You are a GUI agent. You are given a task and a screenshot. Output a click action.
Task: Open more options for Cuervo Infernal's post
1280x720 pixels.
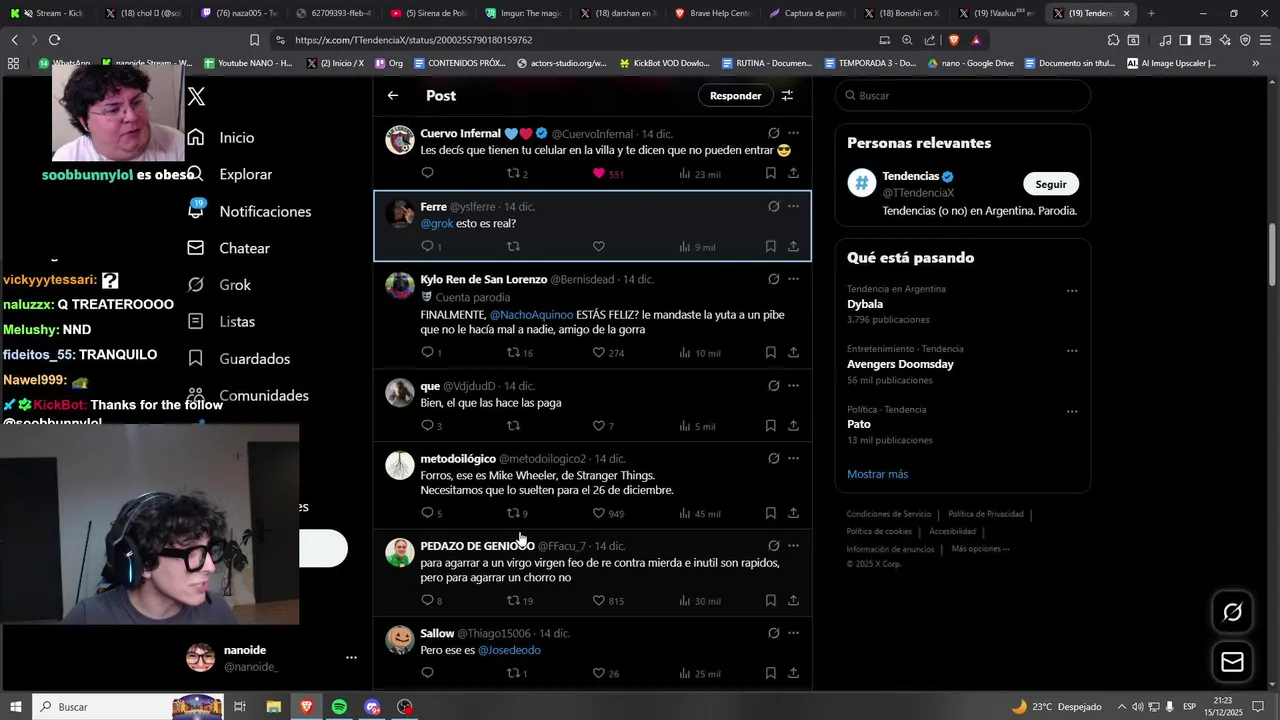793,133
